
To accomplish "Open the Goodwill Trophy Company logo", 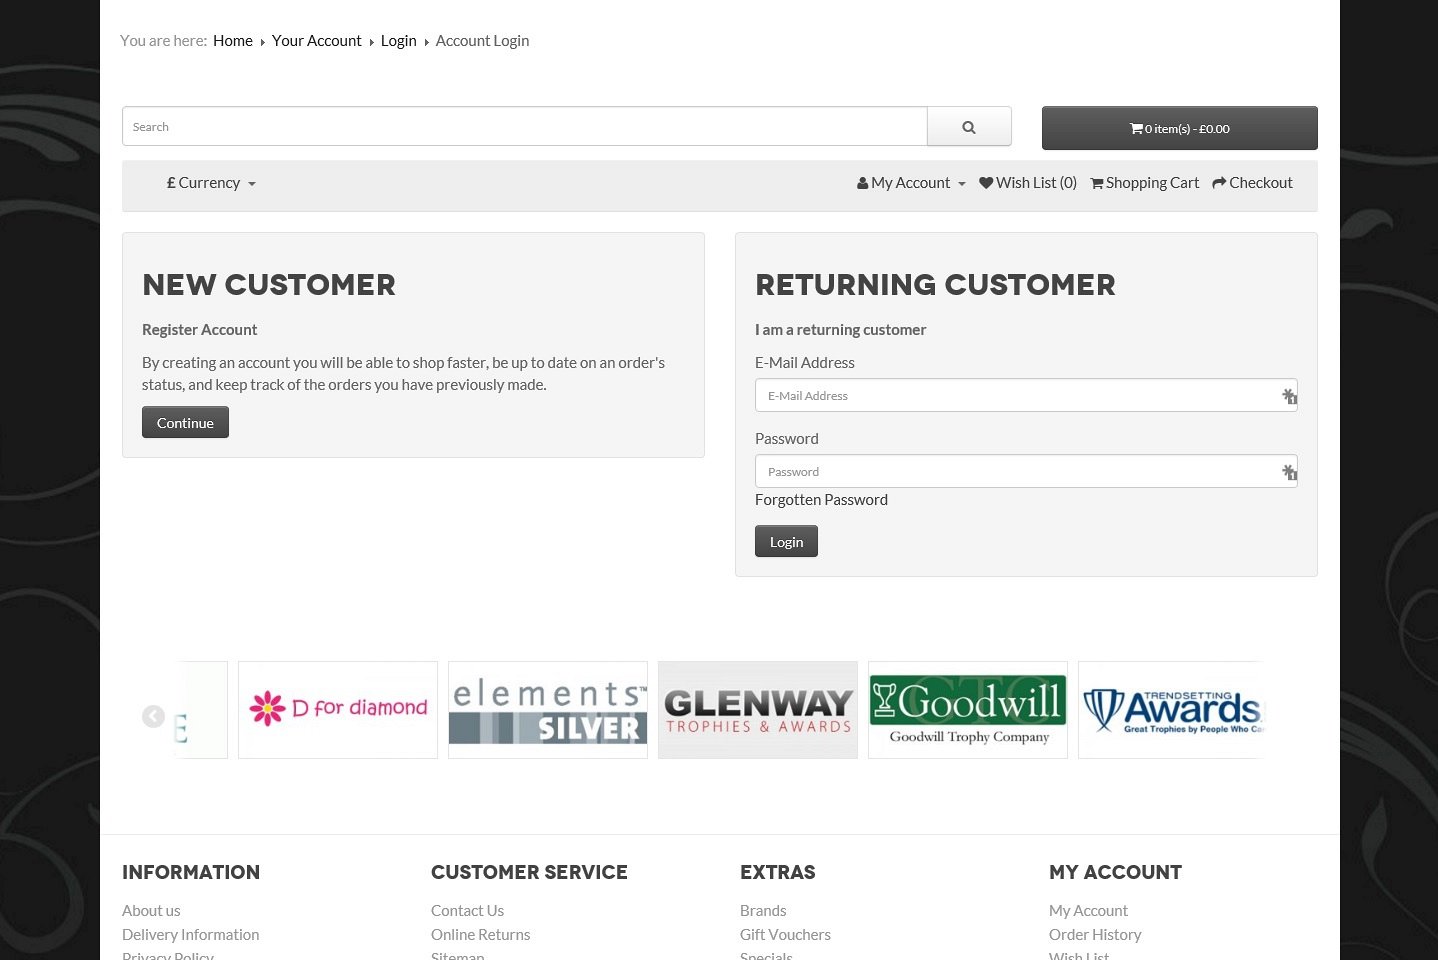I will coord(968,709).
